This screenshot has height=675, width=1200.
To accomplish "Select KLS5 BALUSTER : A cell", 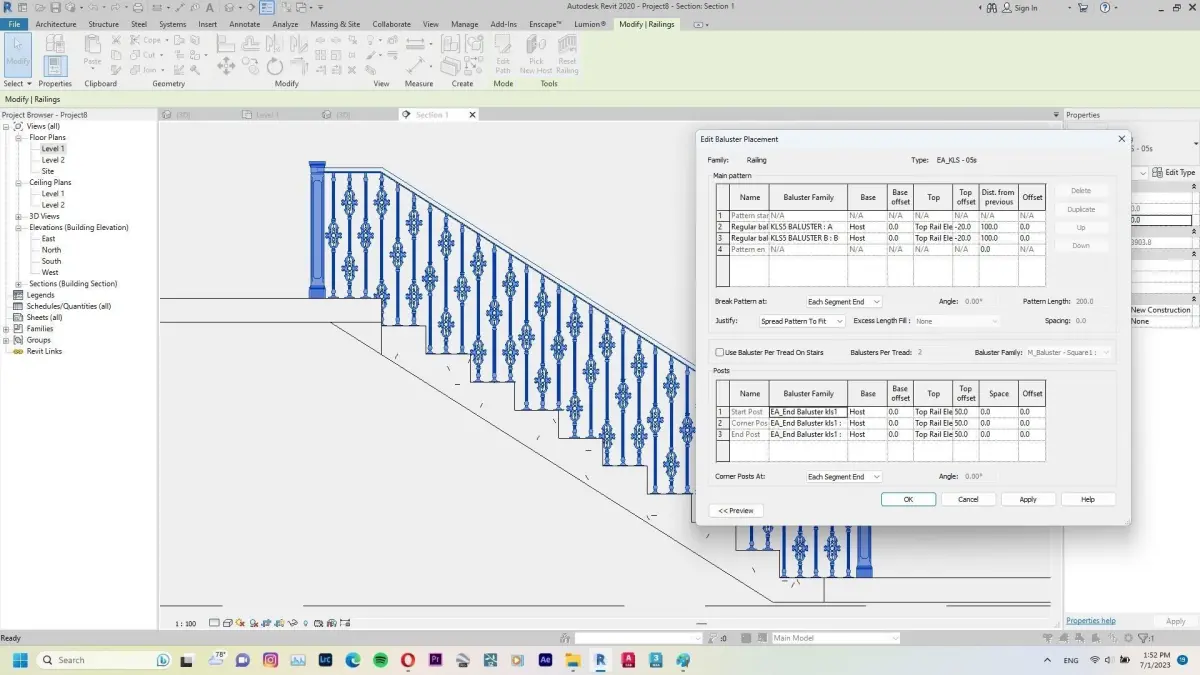I will click(x=808, y=227).
